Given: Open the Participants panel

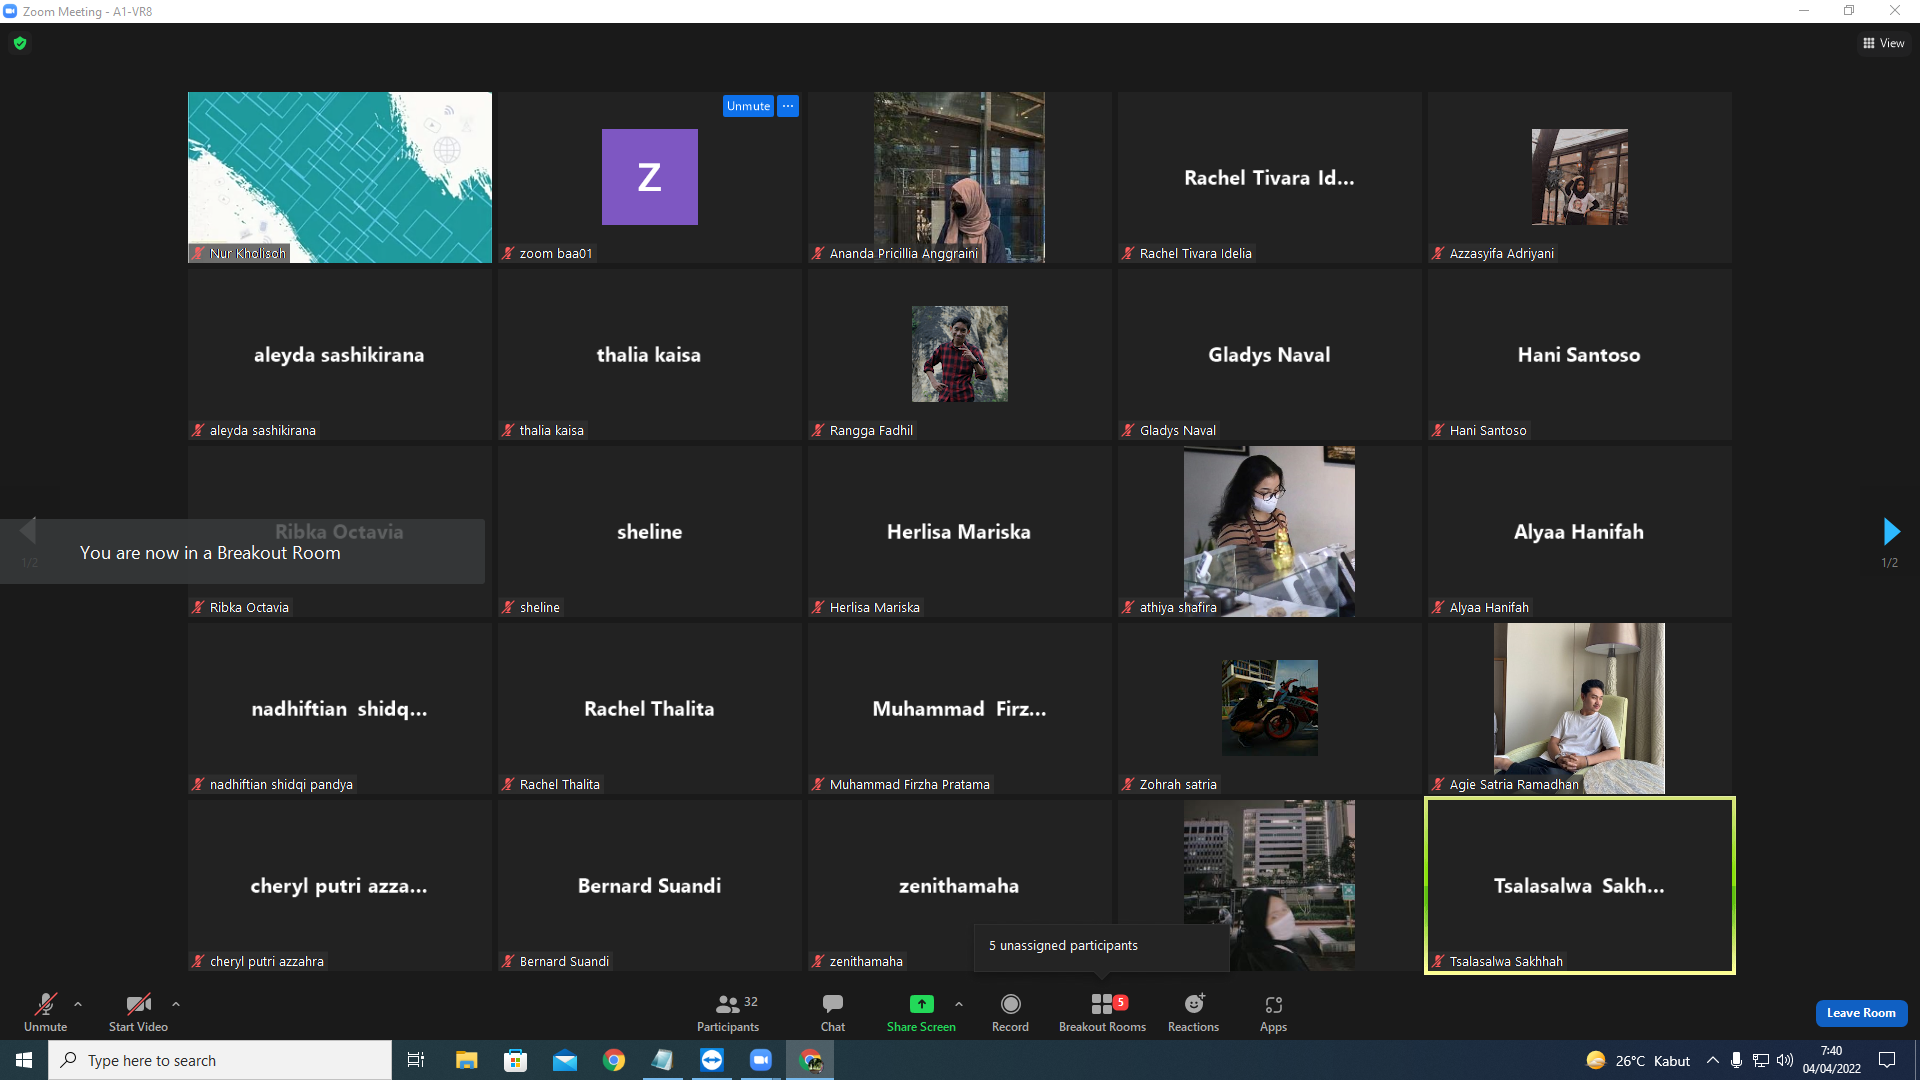Looking at the screenshot, I should [x=728, y=1012].
